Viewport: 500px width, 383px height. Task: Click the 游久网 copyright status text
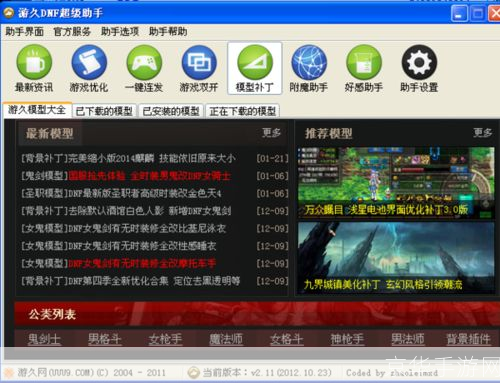[92, 372]
